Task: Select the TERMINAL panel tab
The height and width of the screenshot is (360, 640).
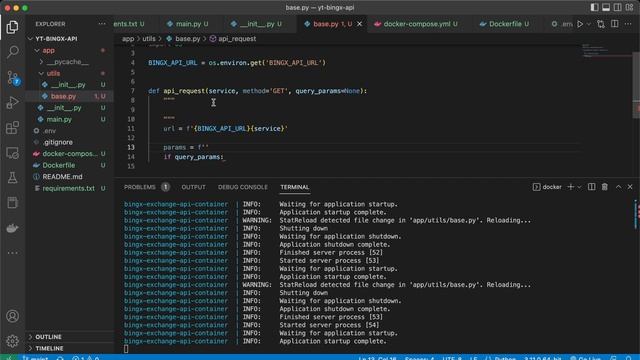Action: (x=295, y=187)
